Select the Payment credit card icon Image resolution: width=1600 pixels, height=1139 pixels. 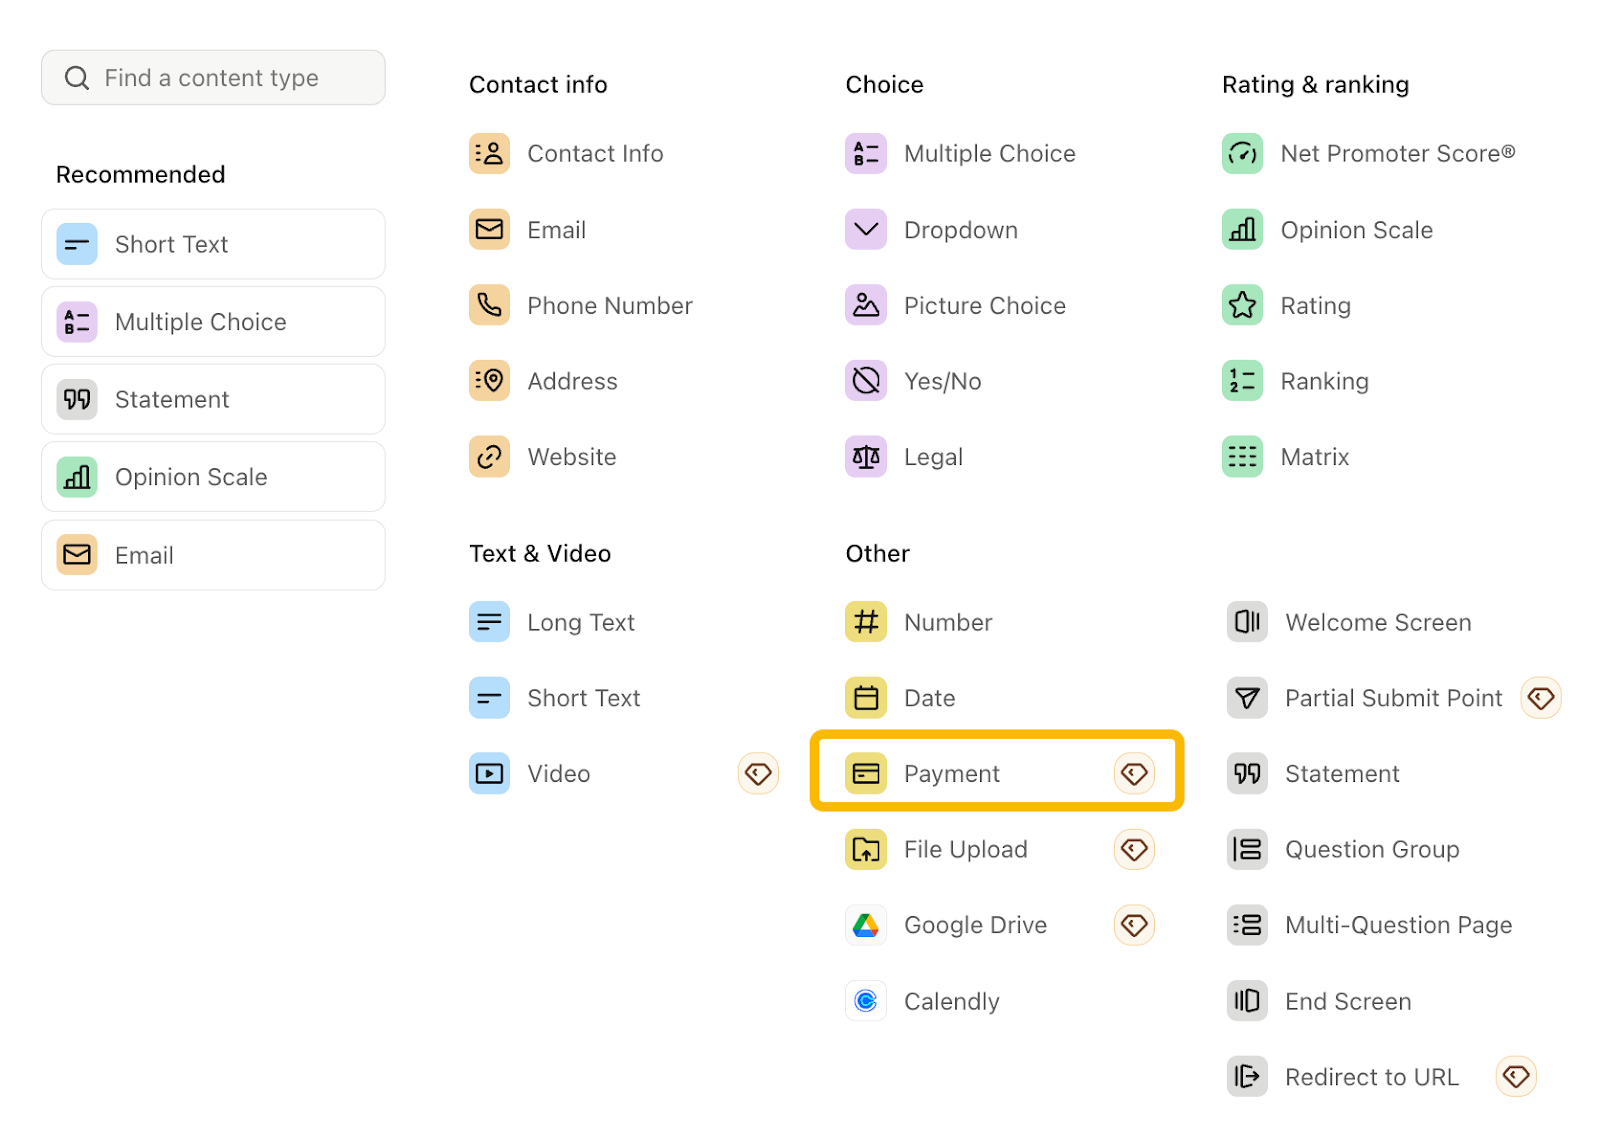tap(866, 774)
